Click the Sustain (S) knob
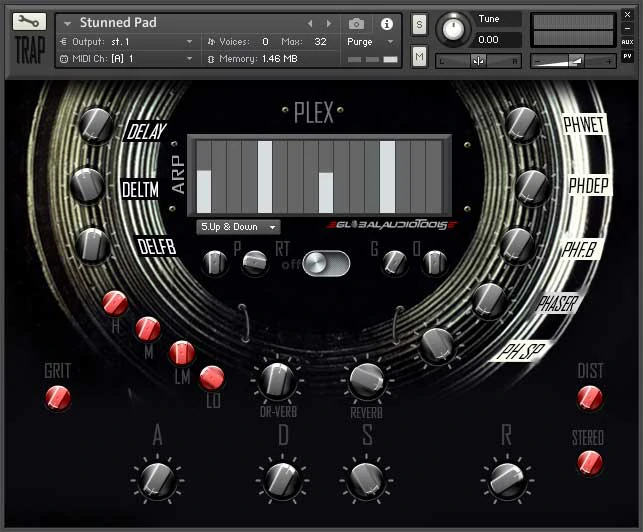The image size is (643, 532). point(366,480)
